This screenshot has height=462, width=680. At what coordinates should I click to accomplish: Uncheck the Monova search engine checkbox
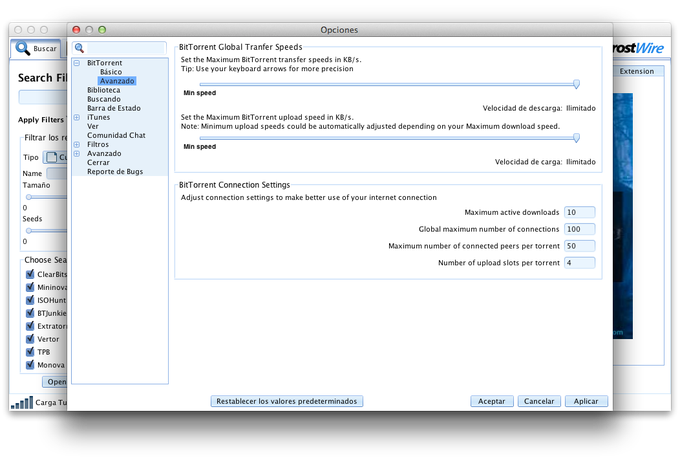30,365
